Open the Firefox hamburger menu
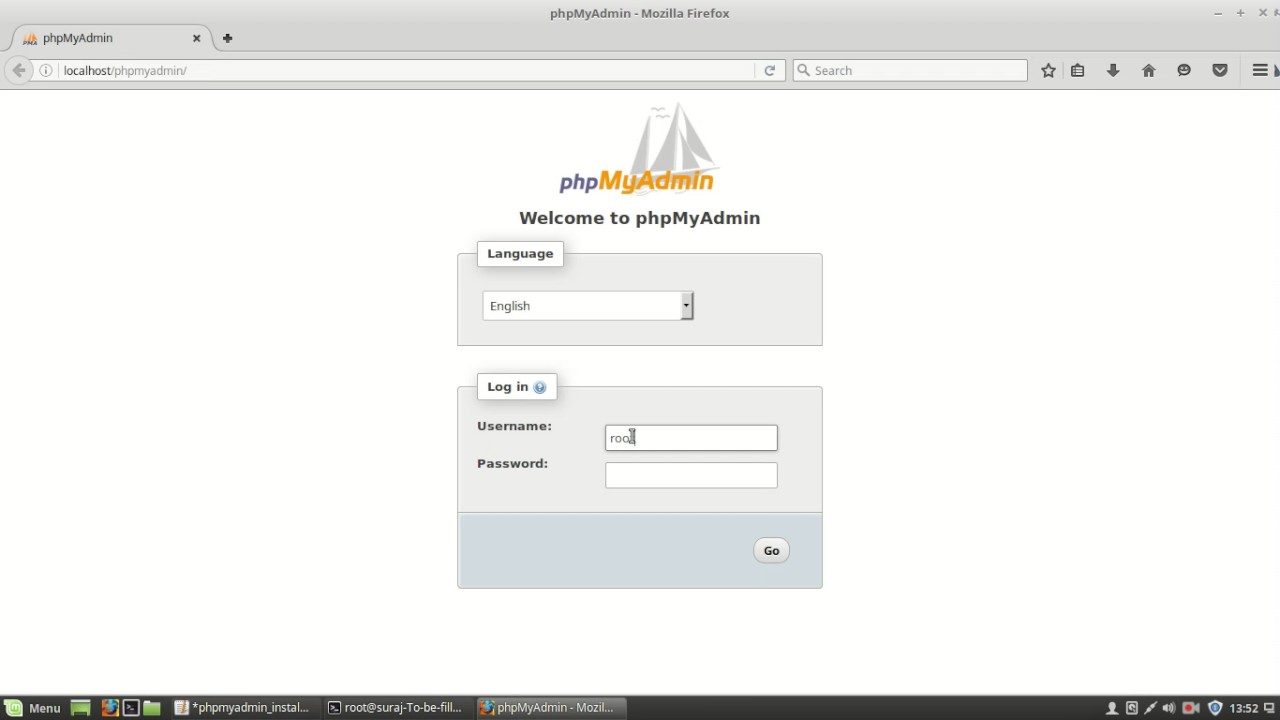Image resolution: width=1280 pixels, height=720 pixels. pos(1260,70)
